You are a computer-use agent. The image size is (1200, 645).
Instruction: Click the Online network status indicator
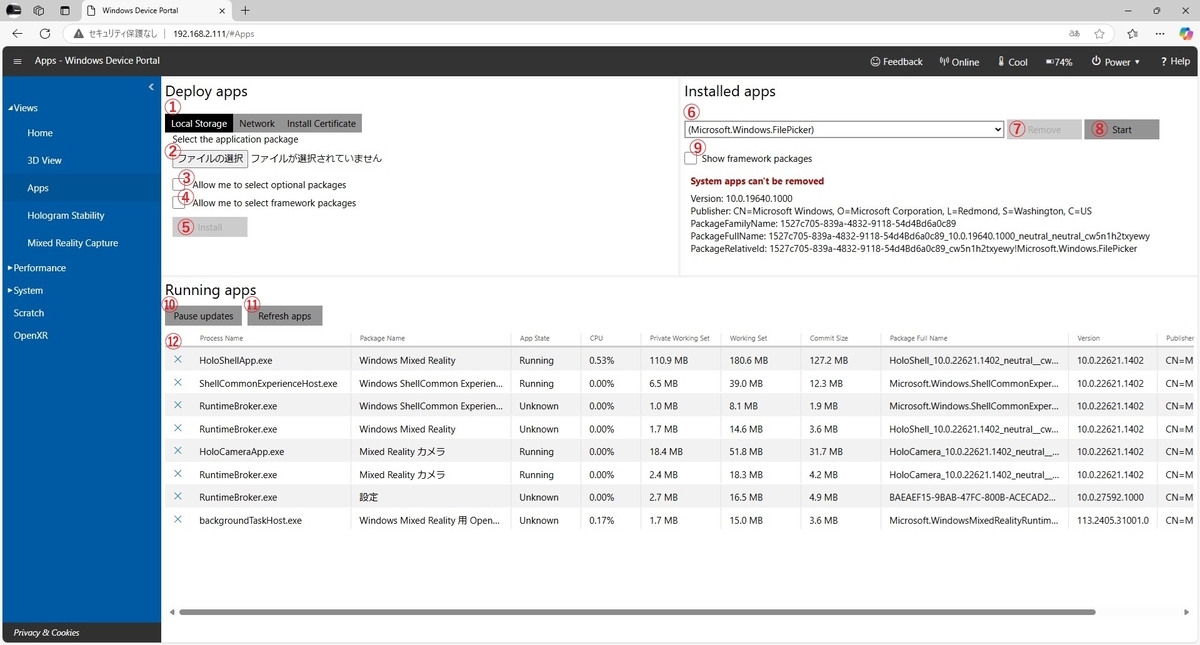tap(959, 62)
